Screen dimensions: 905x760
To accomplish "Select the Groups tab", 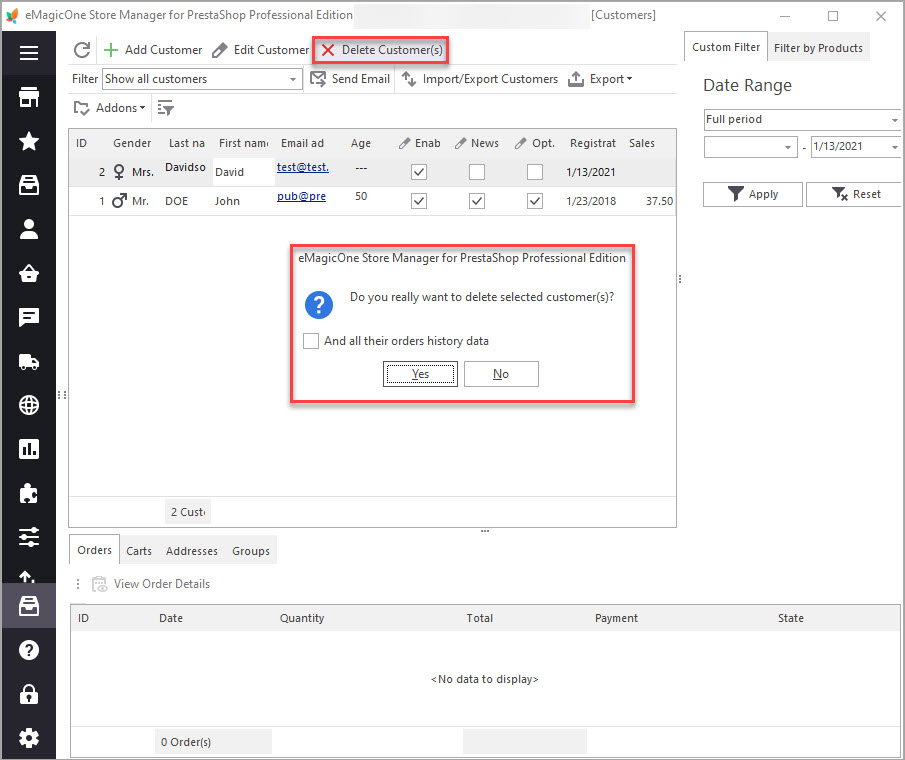I will [251, 551].
